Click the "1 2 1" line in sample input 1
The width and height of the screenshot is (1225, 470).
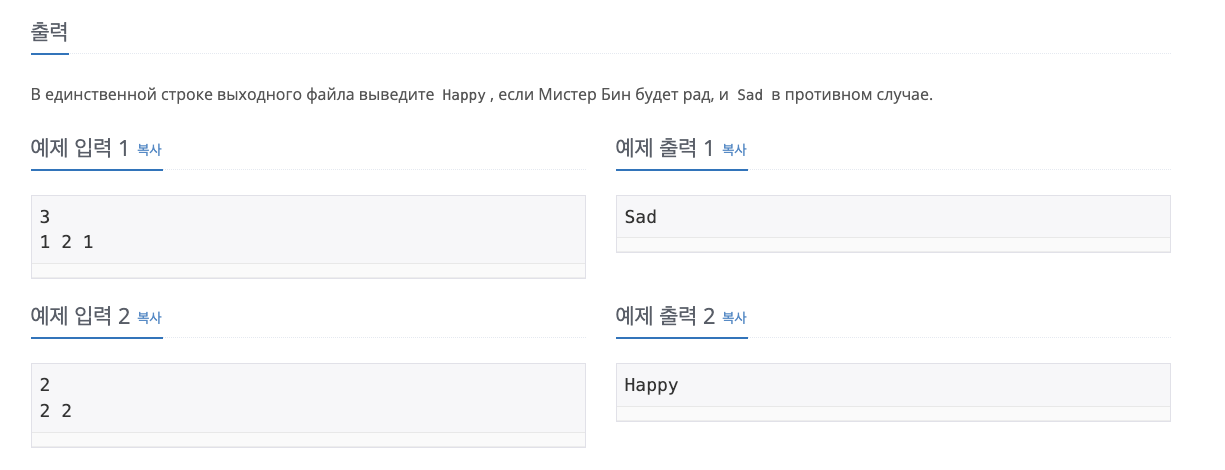coord(66,241)
